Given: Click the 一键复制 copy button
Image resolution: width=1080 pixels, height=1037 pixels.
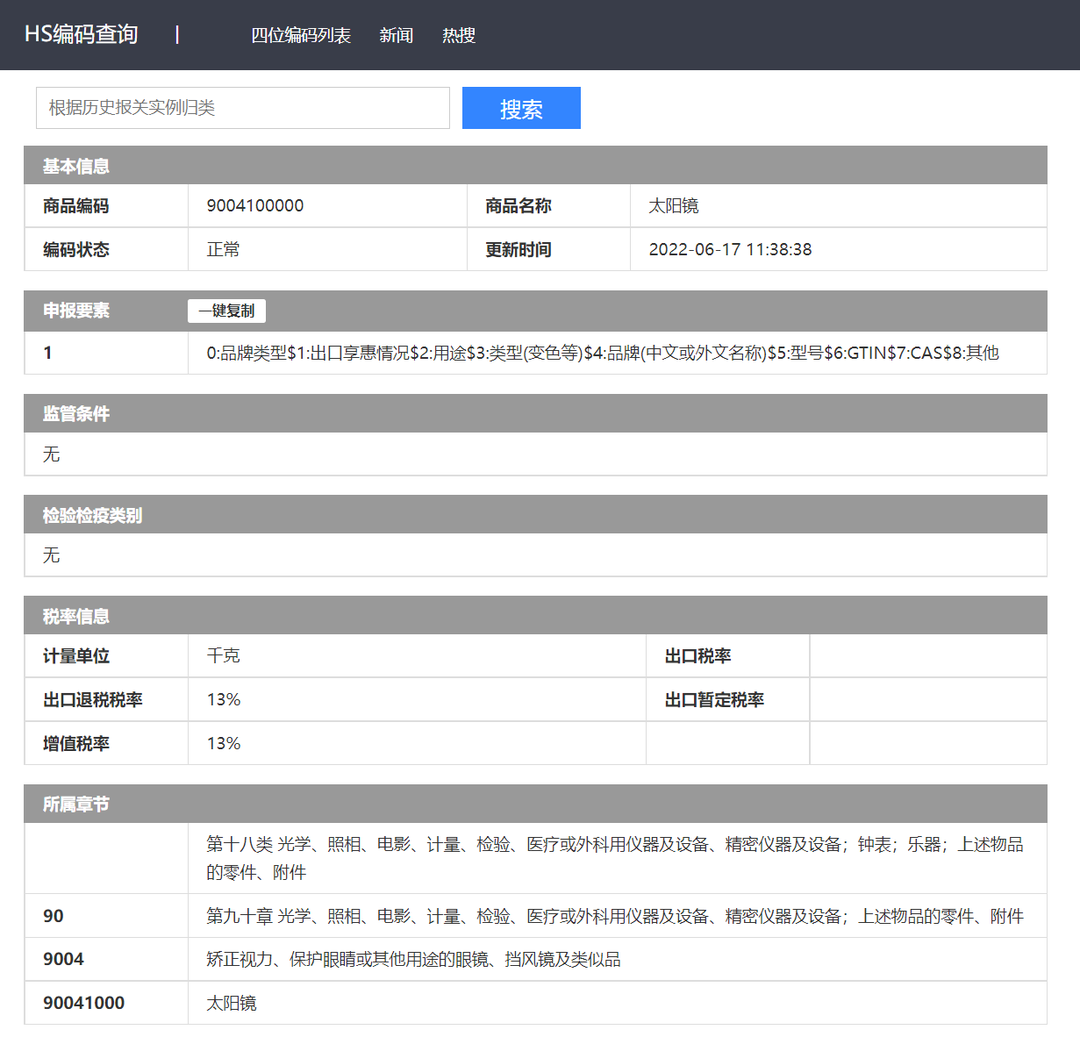Looking at the screenshot, I should 226,311.
